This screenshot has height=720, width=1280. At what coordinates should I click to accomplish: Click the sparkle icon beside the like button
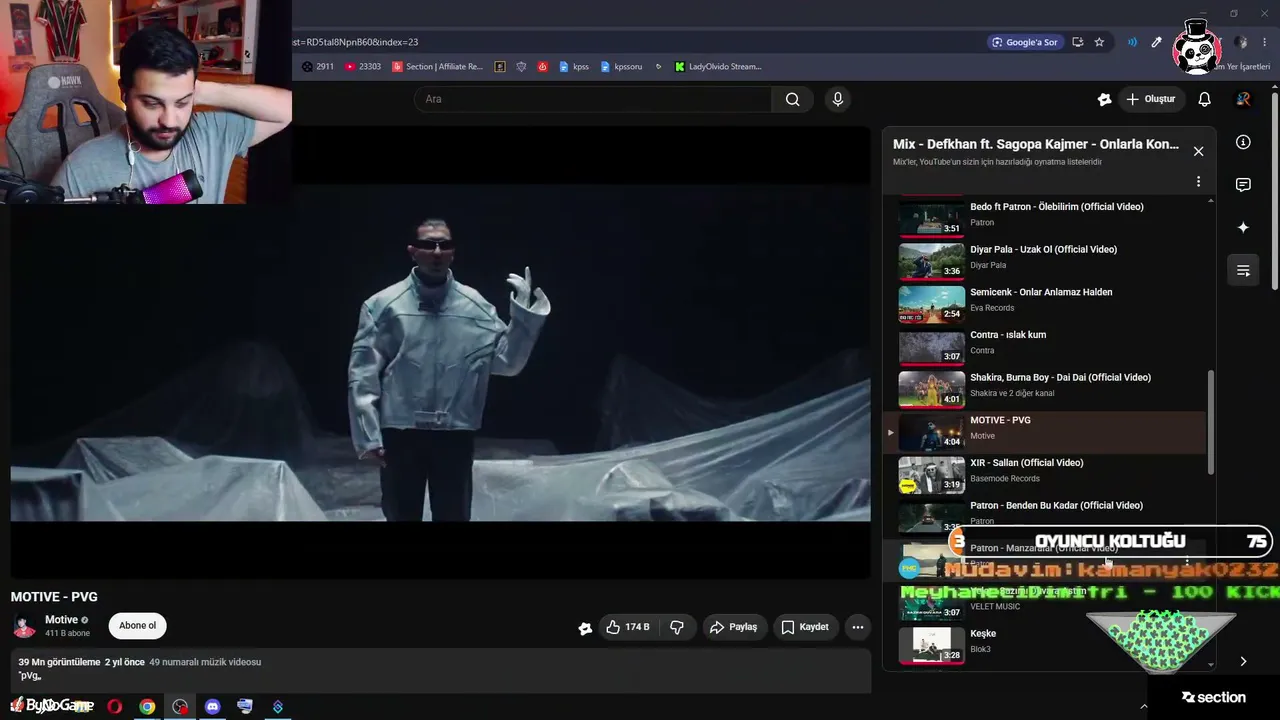[x=585, y=628]
